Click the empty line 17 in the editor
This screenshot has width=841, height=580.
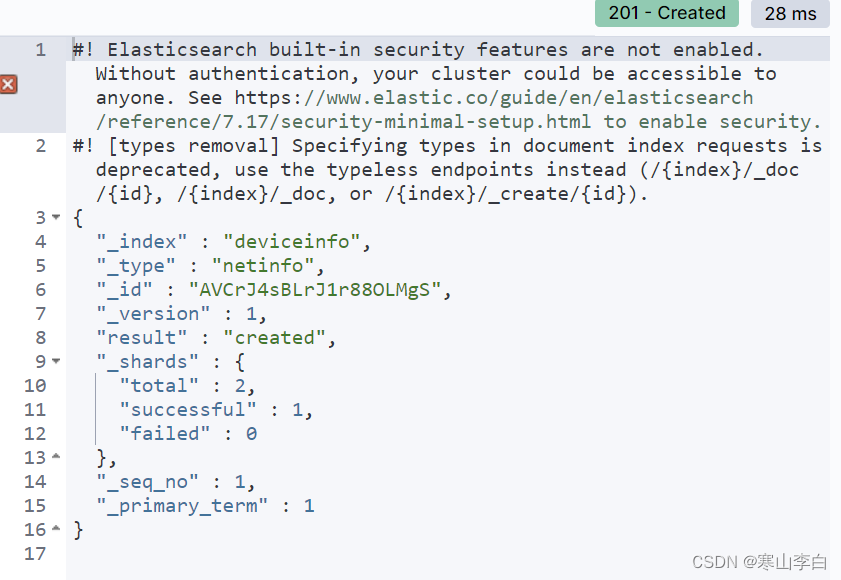pyautogui.click(x=448, y=553)
